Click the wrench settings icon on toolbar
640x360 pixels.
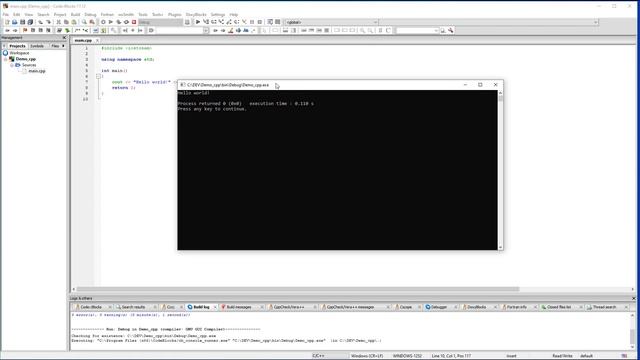click(x=451, y=31)
